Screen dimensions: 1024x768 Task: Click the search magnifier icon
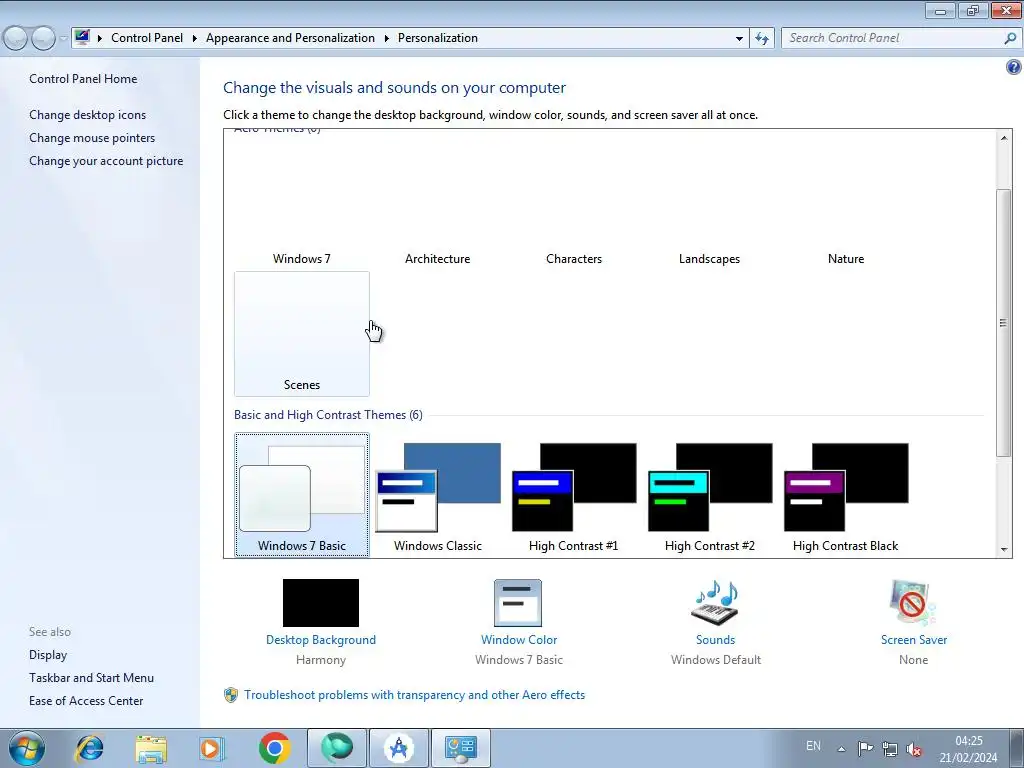click(1010, 38)
